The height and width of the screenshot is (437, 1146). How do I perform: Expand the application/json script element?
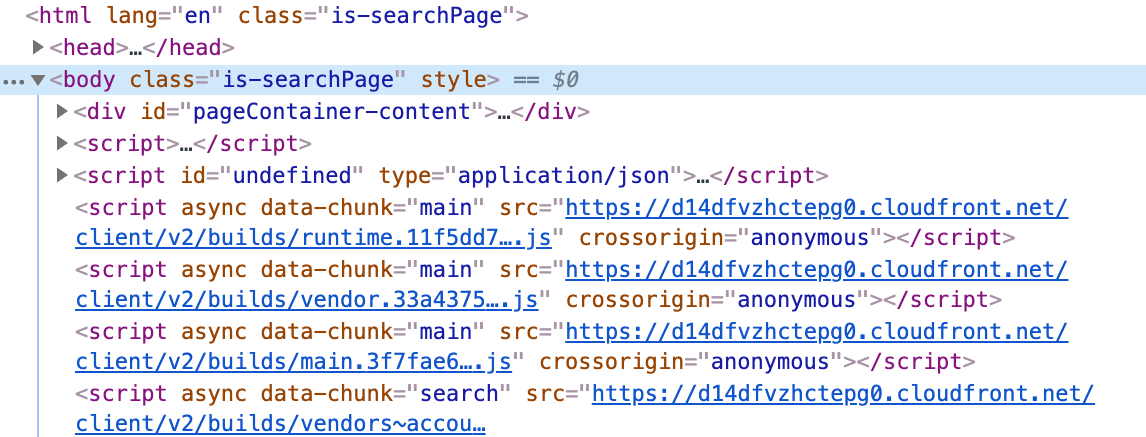pos(62,175)
